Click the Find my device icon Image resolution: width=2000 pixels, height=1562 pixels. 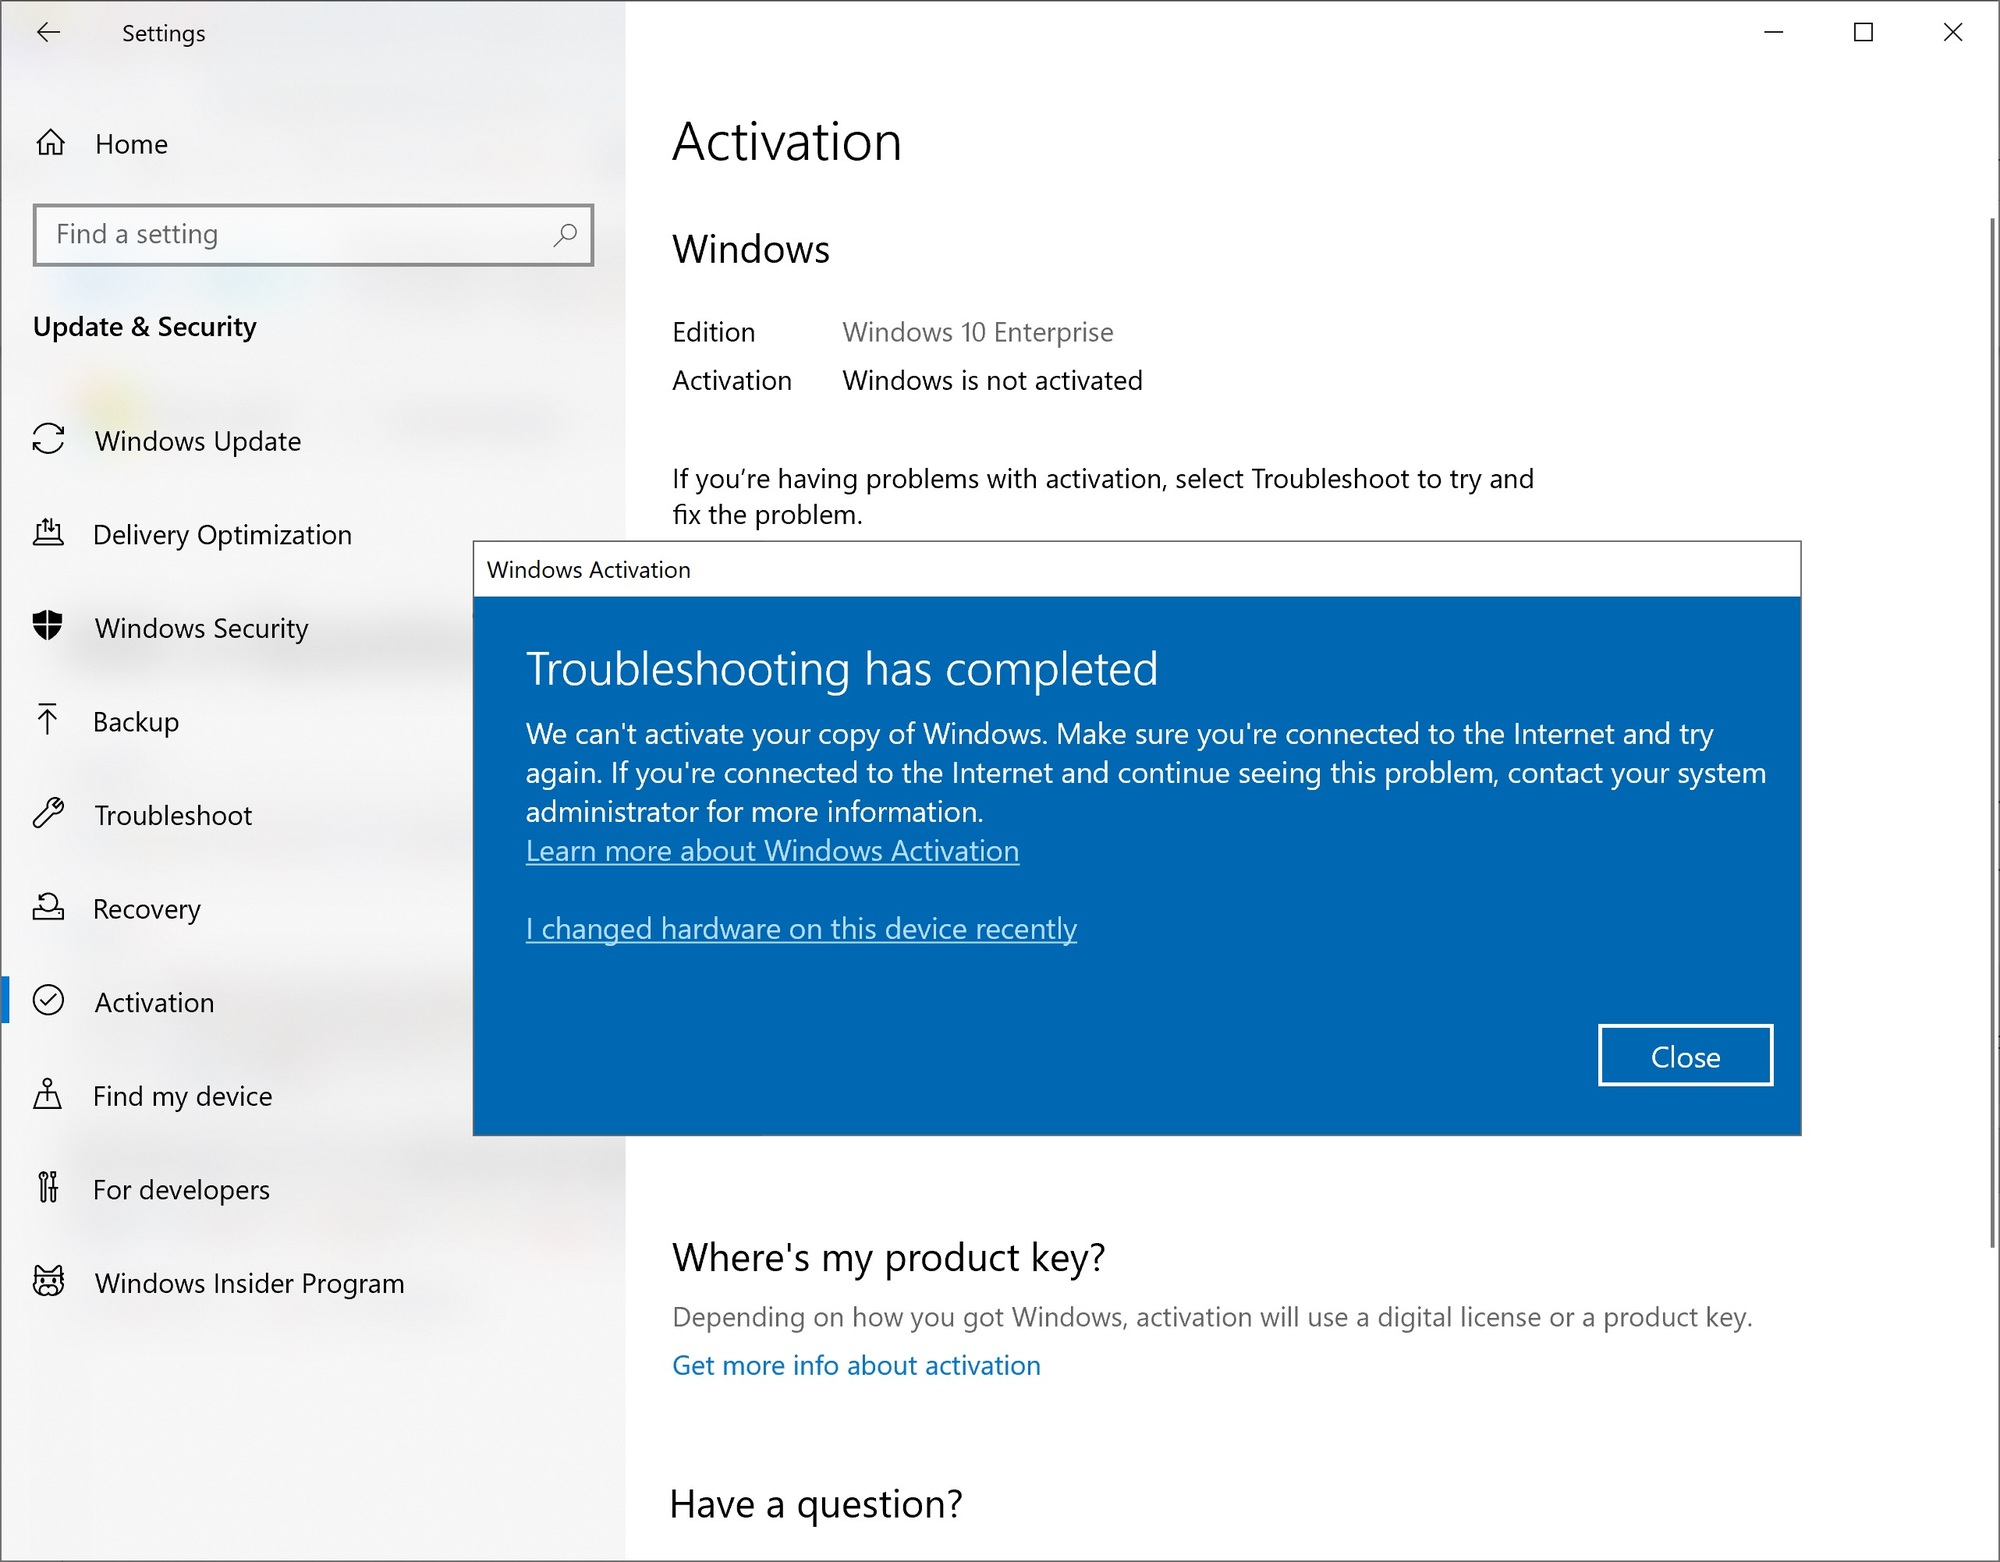click(x=47, y=1094)
